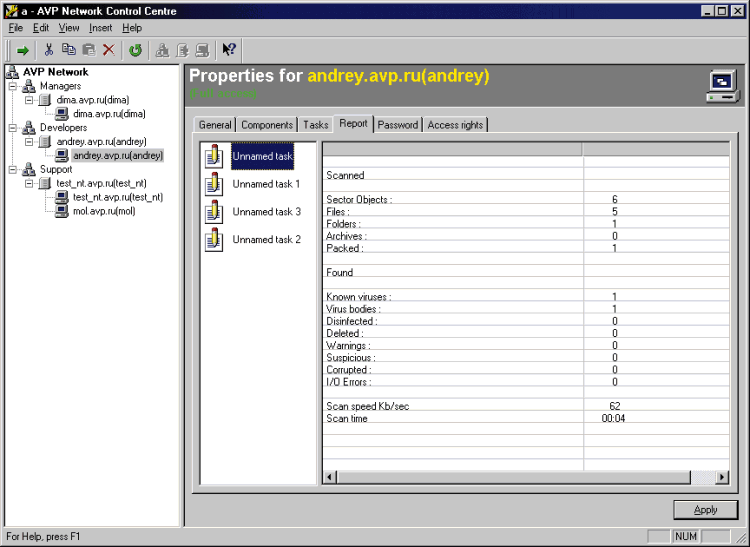This screenshot has width=750, height=547.
Task: Select the mol.avp.ru(mol) tree item
Action: [x=104, y=211]
